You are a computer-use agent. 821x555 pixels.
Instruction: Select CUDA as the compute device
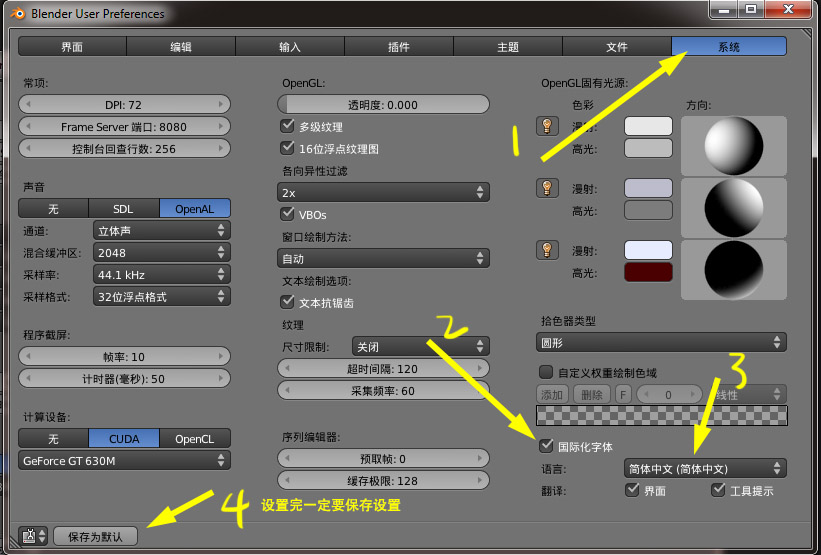pyautogui.click(x=124, y=438)
